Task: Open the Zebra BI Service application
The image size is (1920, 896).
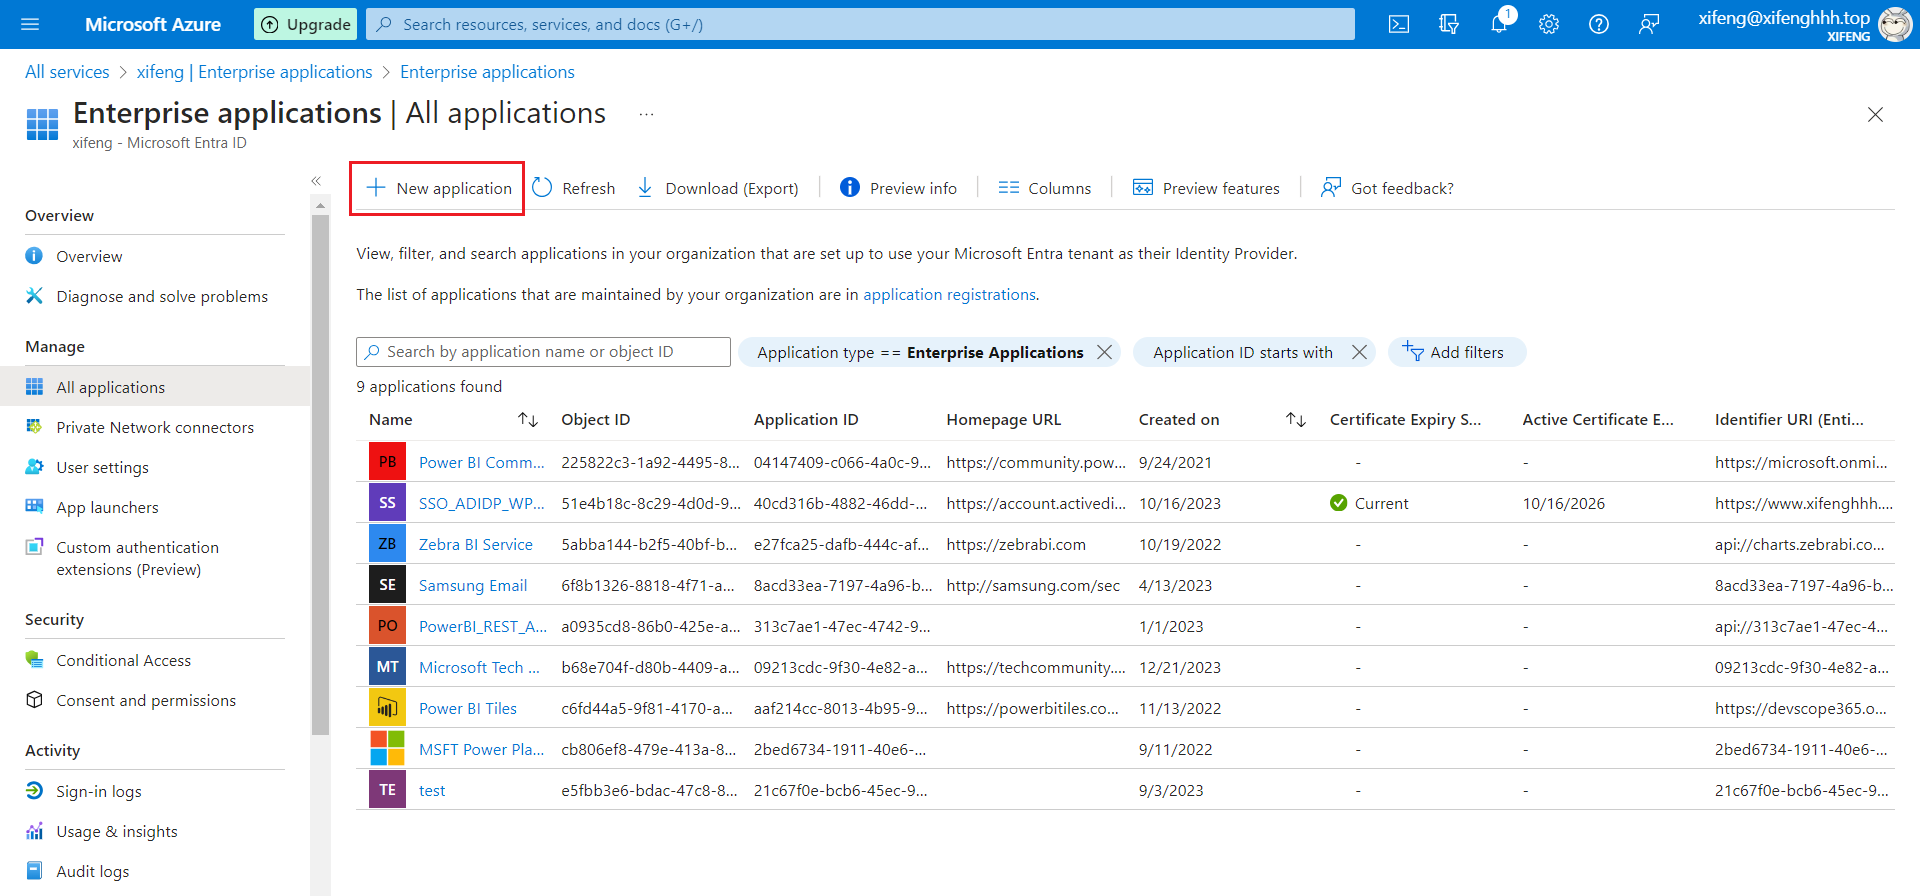Action: (476, 545)
